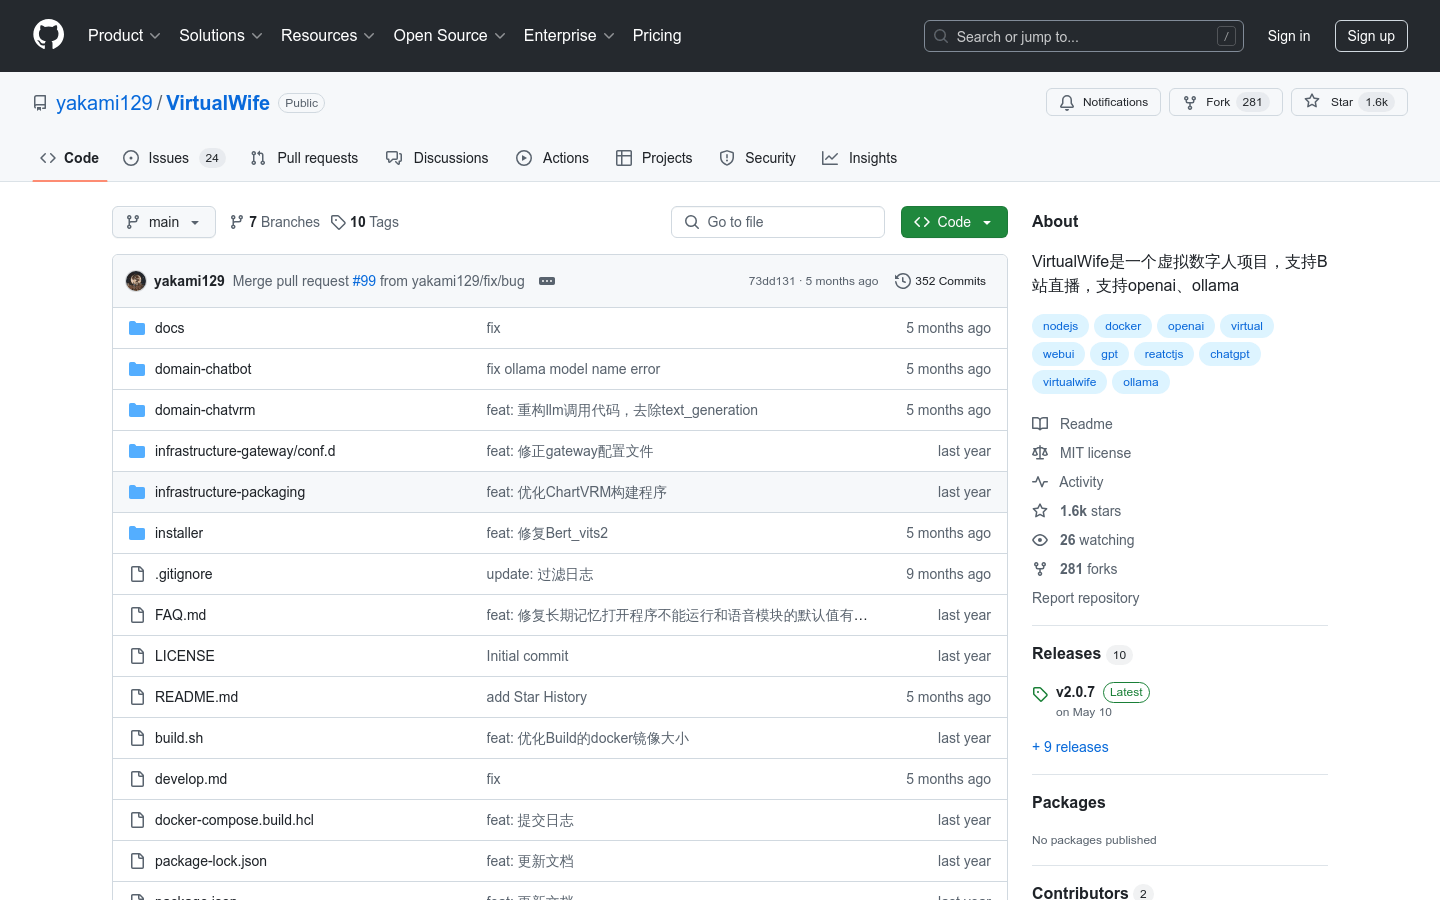Switch to the Security tab
1440x900 pixels.
pyautogui.click(x=757, y=158)
